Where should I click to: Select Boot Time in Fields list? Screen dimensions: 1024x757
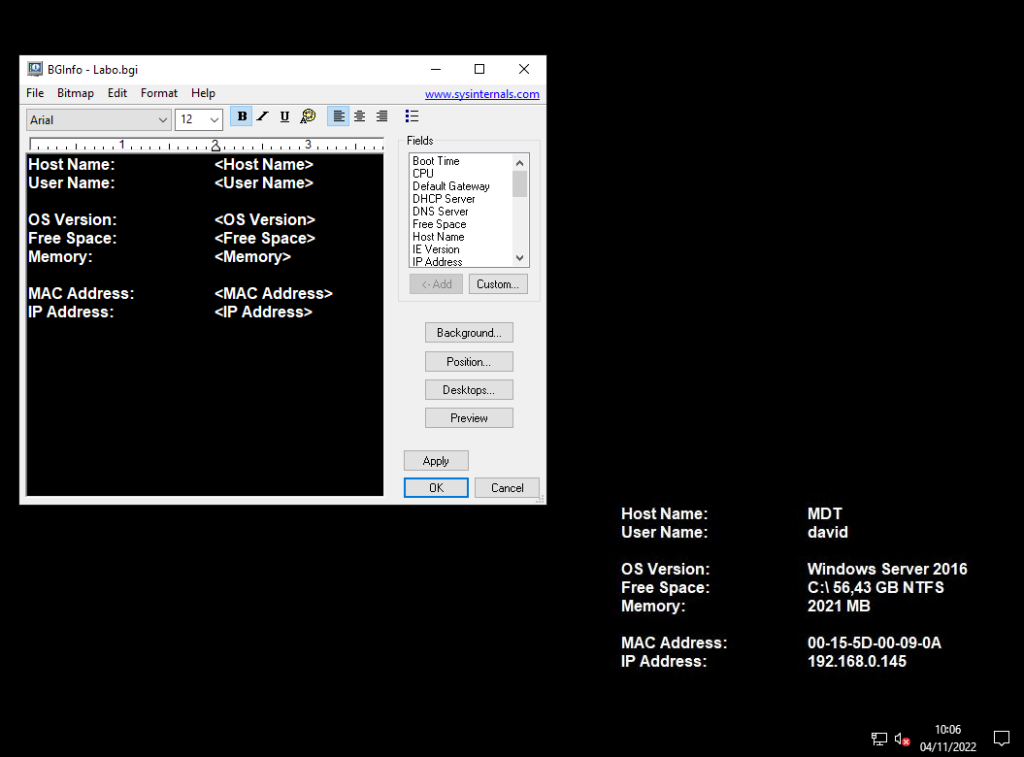coord(436,161)
